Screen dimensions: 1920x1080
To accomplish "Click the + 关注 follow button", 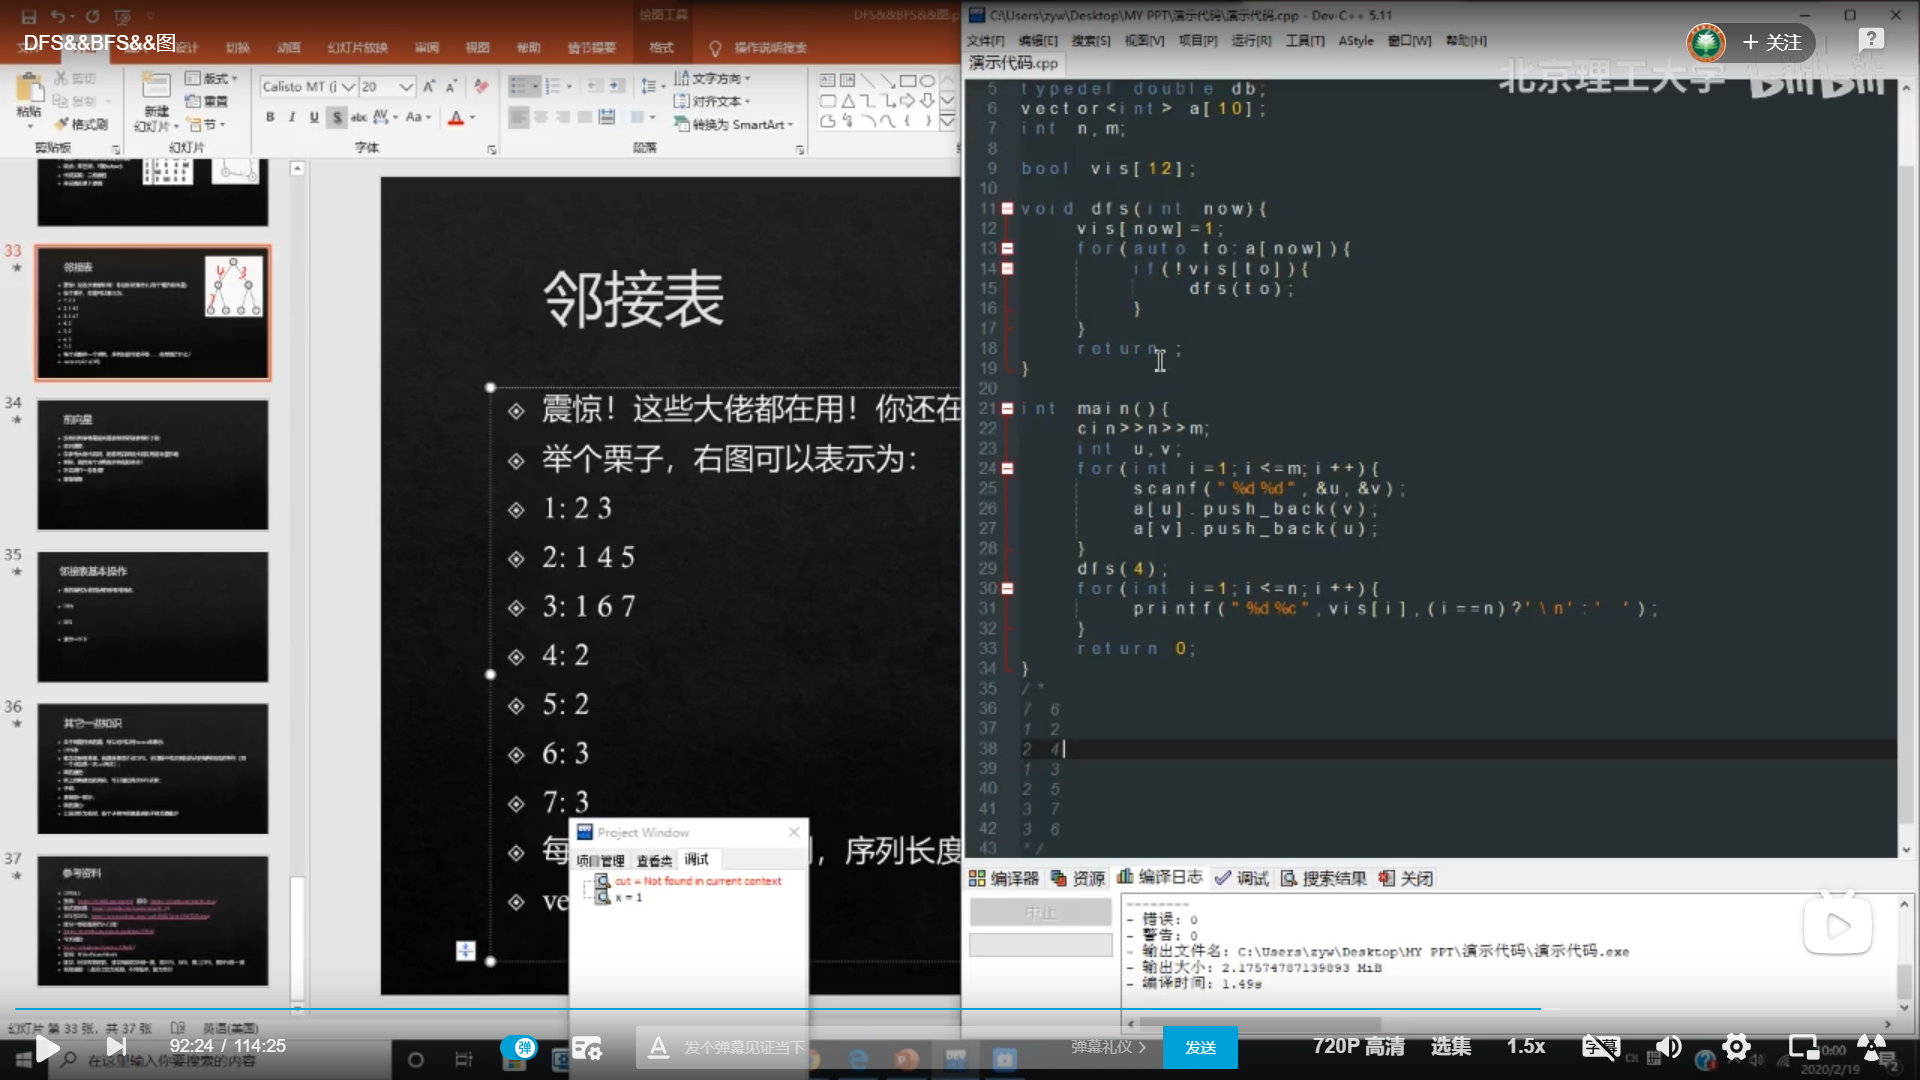I will pyautogui.click(x=1771, y=42).
